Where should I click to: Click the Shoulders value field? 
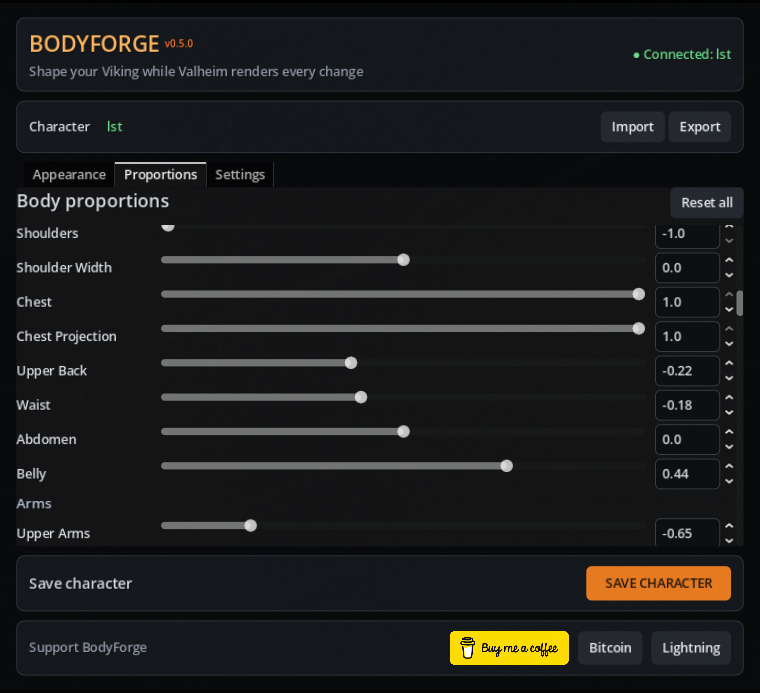[687, 235]
